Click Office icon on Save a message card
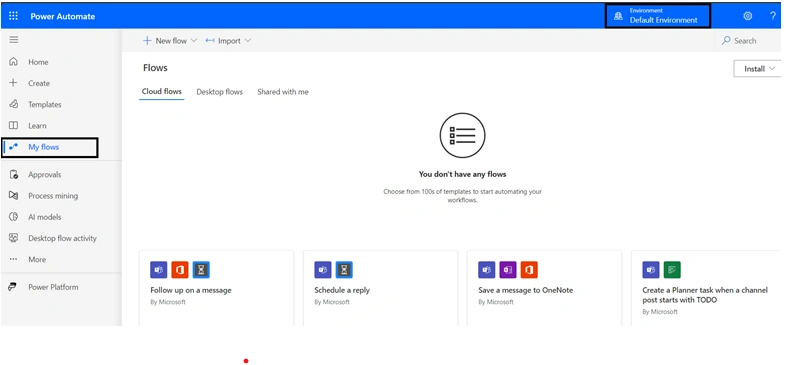 (529, 270)
